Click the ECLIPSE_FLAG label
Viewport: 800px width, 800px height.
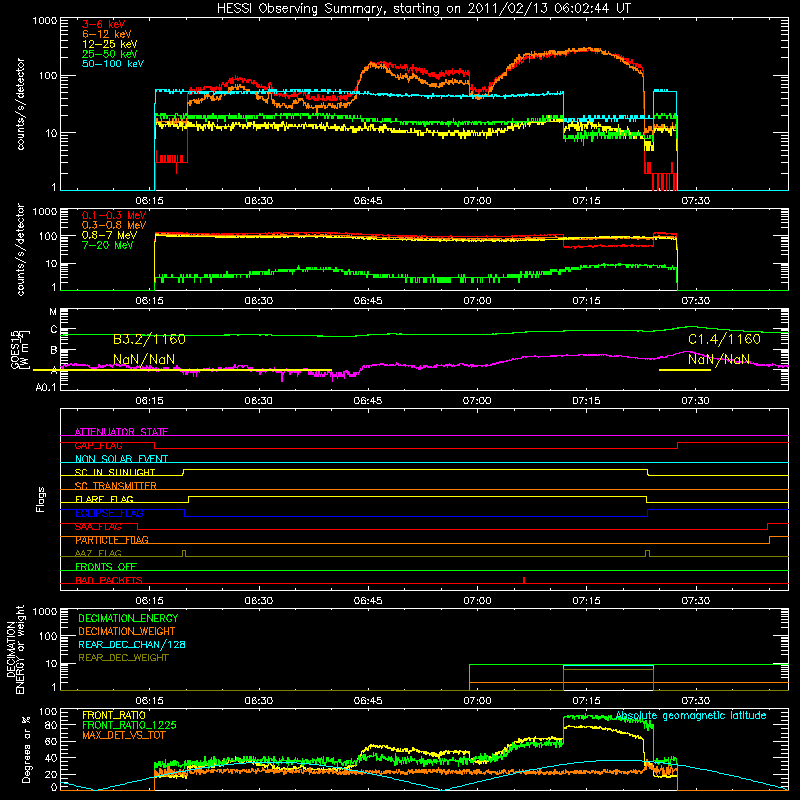coord(109,513)
